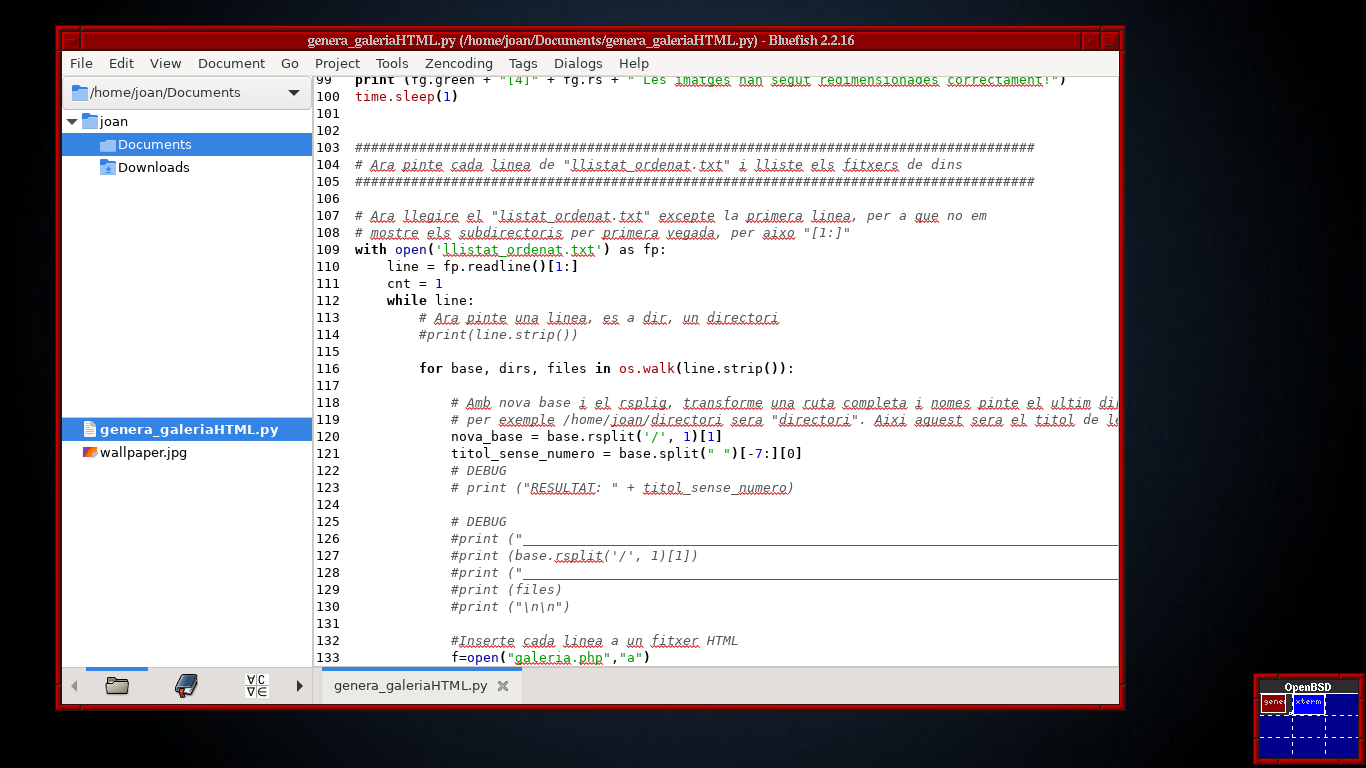1366x768 pixels.
Task: Click 'while line:' on line 112
Action: pyautogui.click(x=431, y=301)
